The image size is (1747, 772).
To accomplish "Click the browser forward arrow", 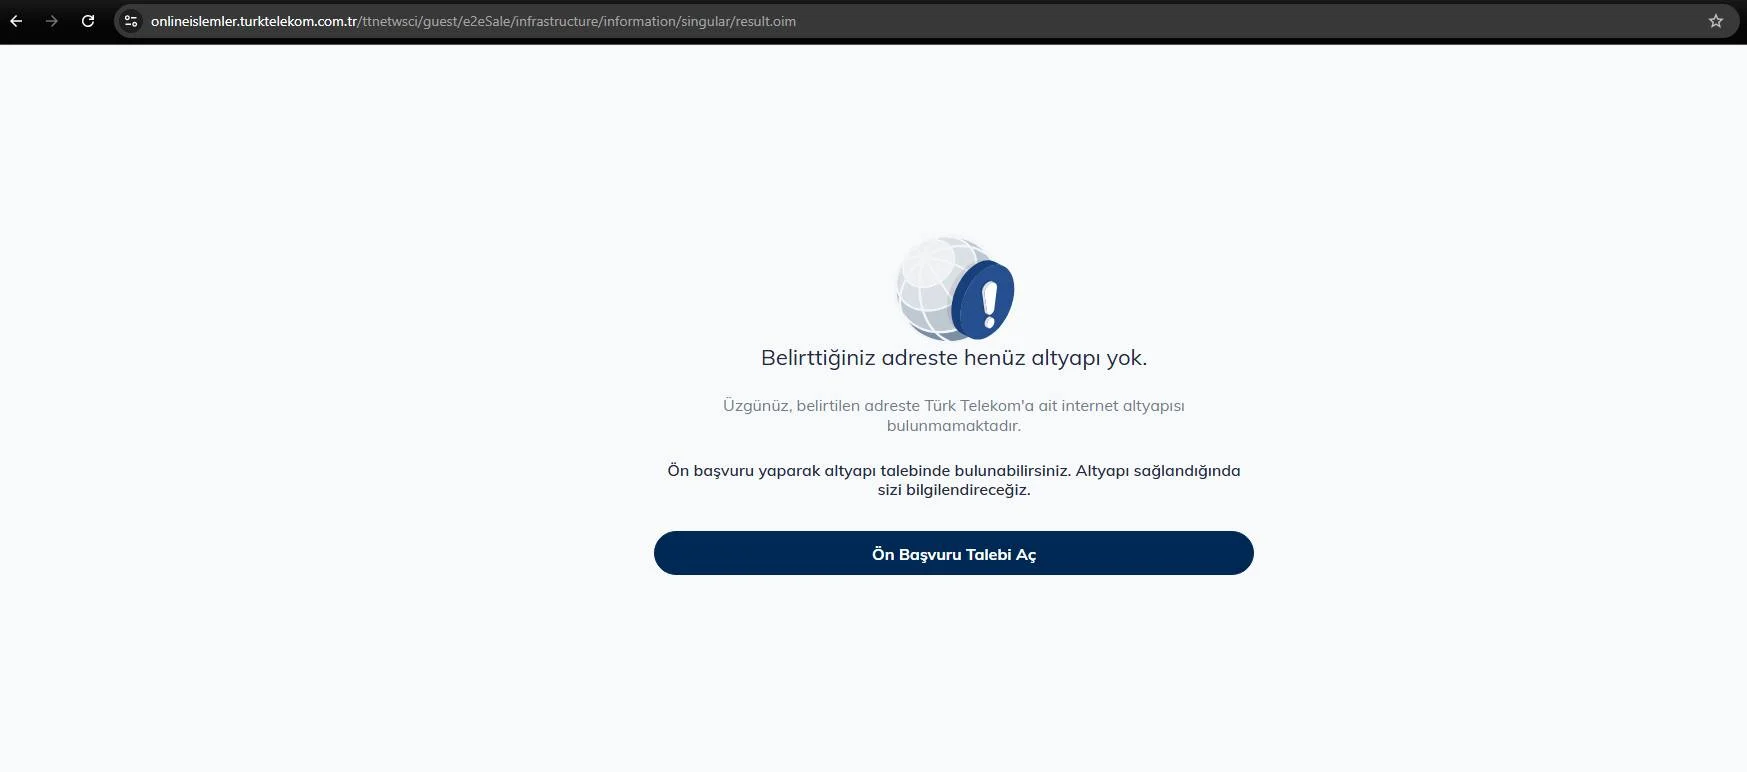I will [52, 21].
